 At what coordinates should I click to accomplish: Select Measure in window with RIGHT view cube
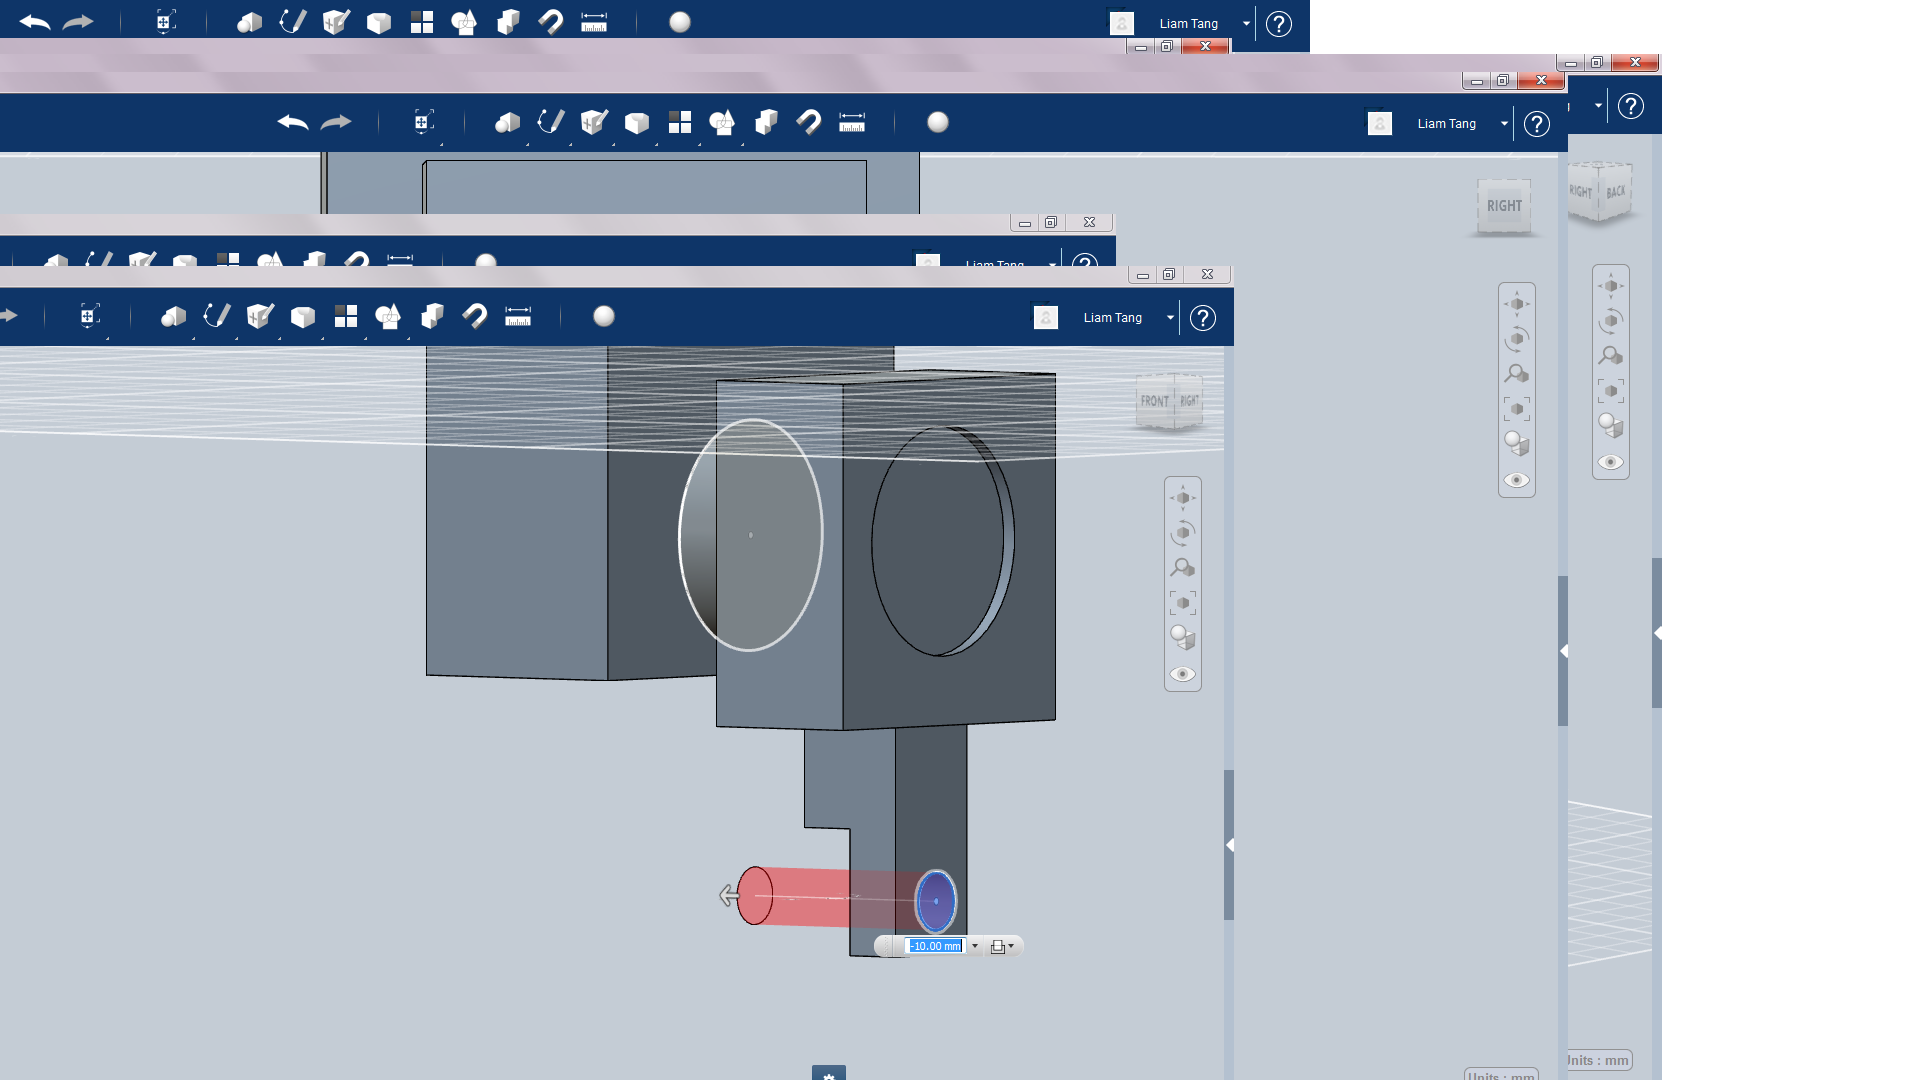[852, 123]
